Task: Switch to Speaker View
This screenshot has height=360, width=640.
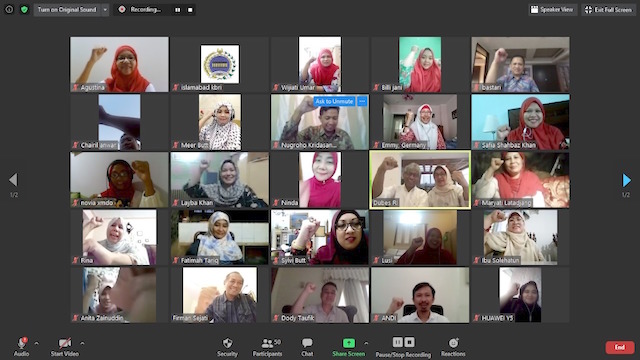Action: click(x=552, y=9)
